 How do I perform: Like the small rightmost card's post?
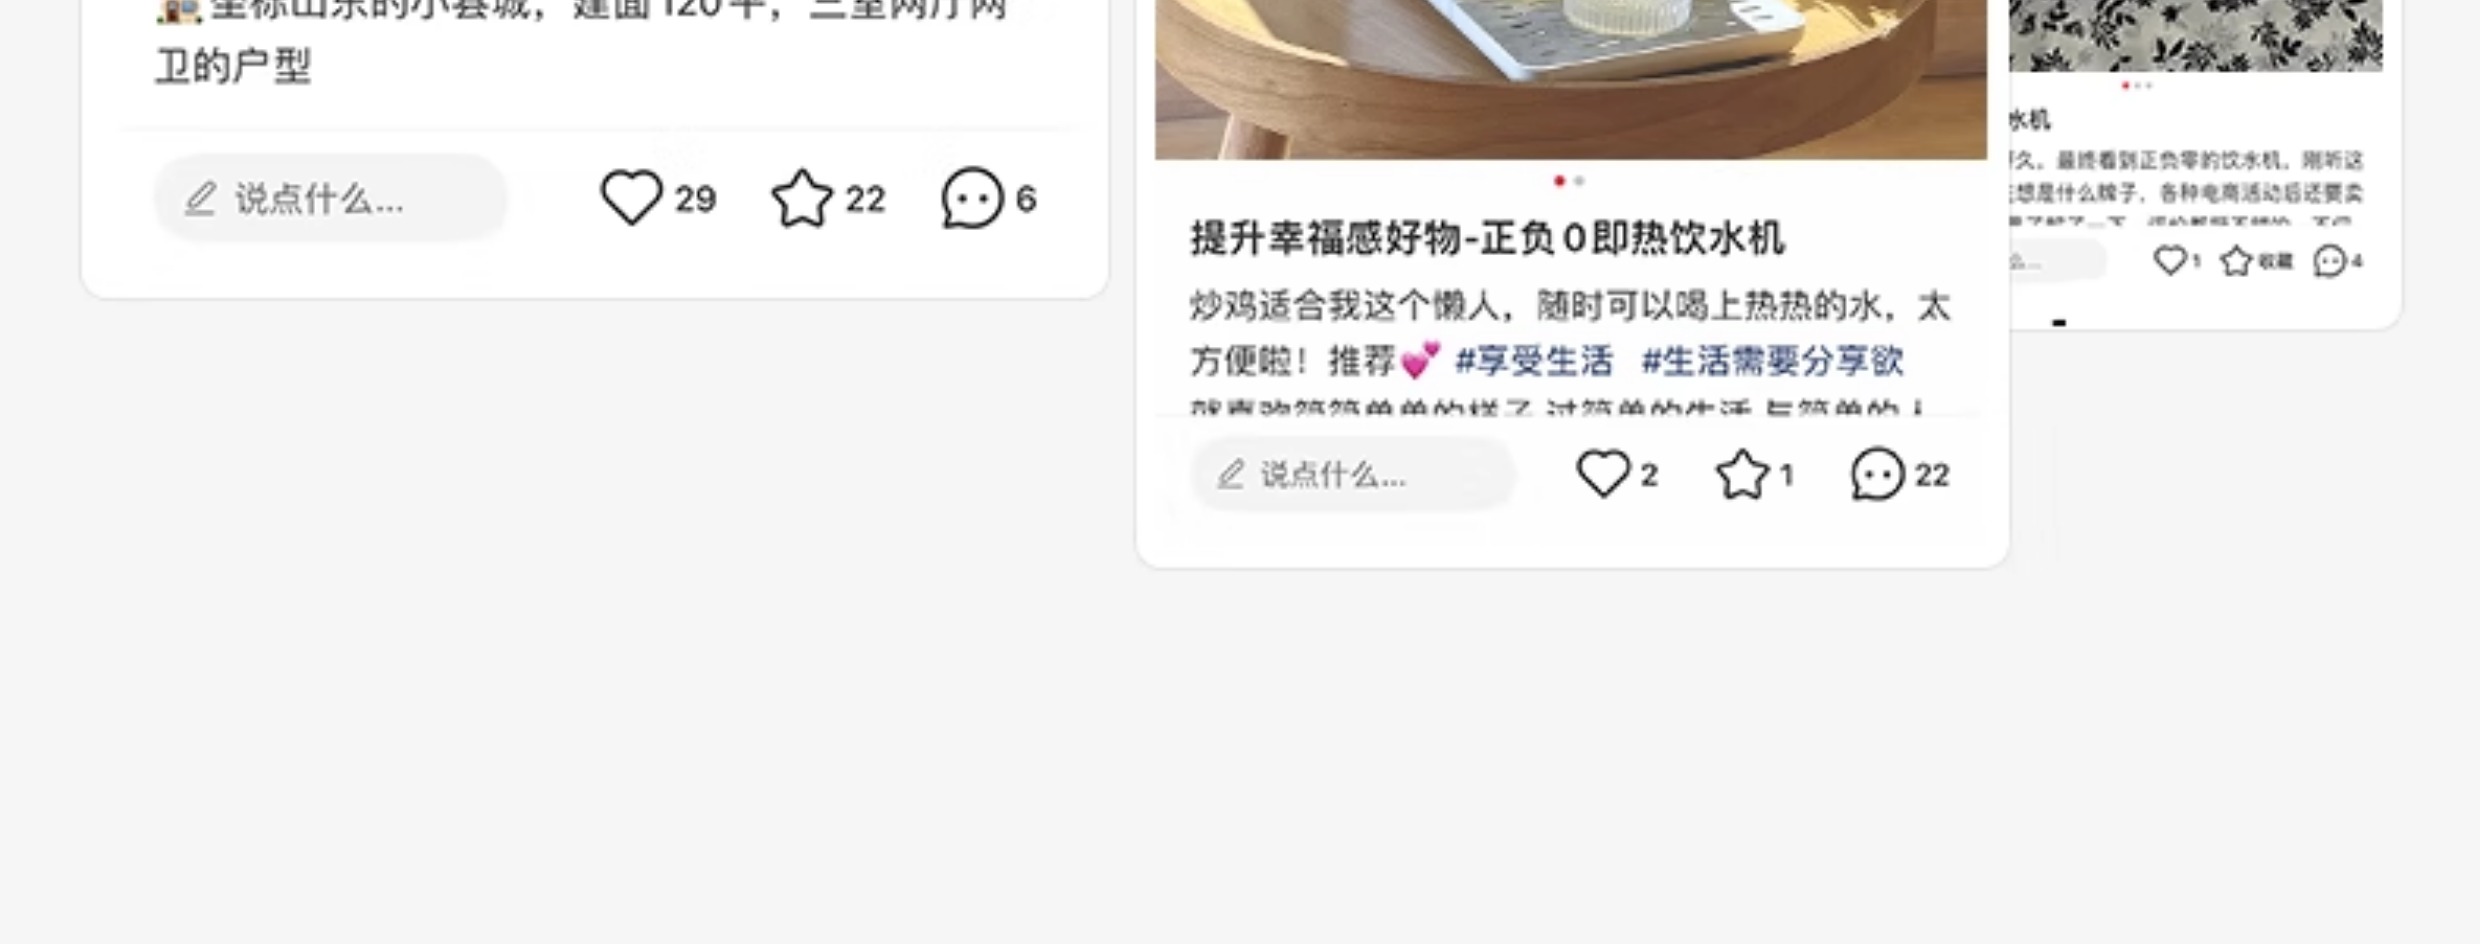(2169, 261)
